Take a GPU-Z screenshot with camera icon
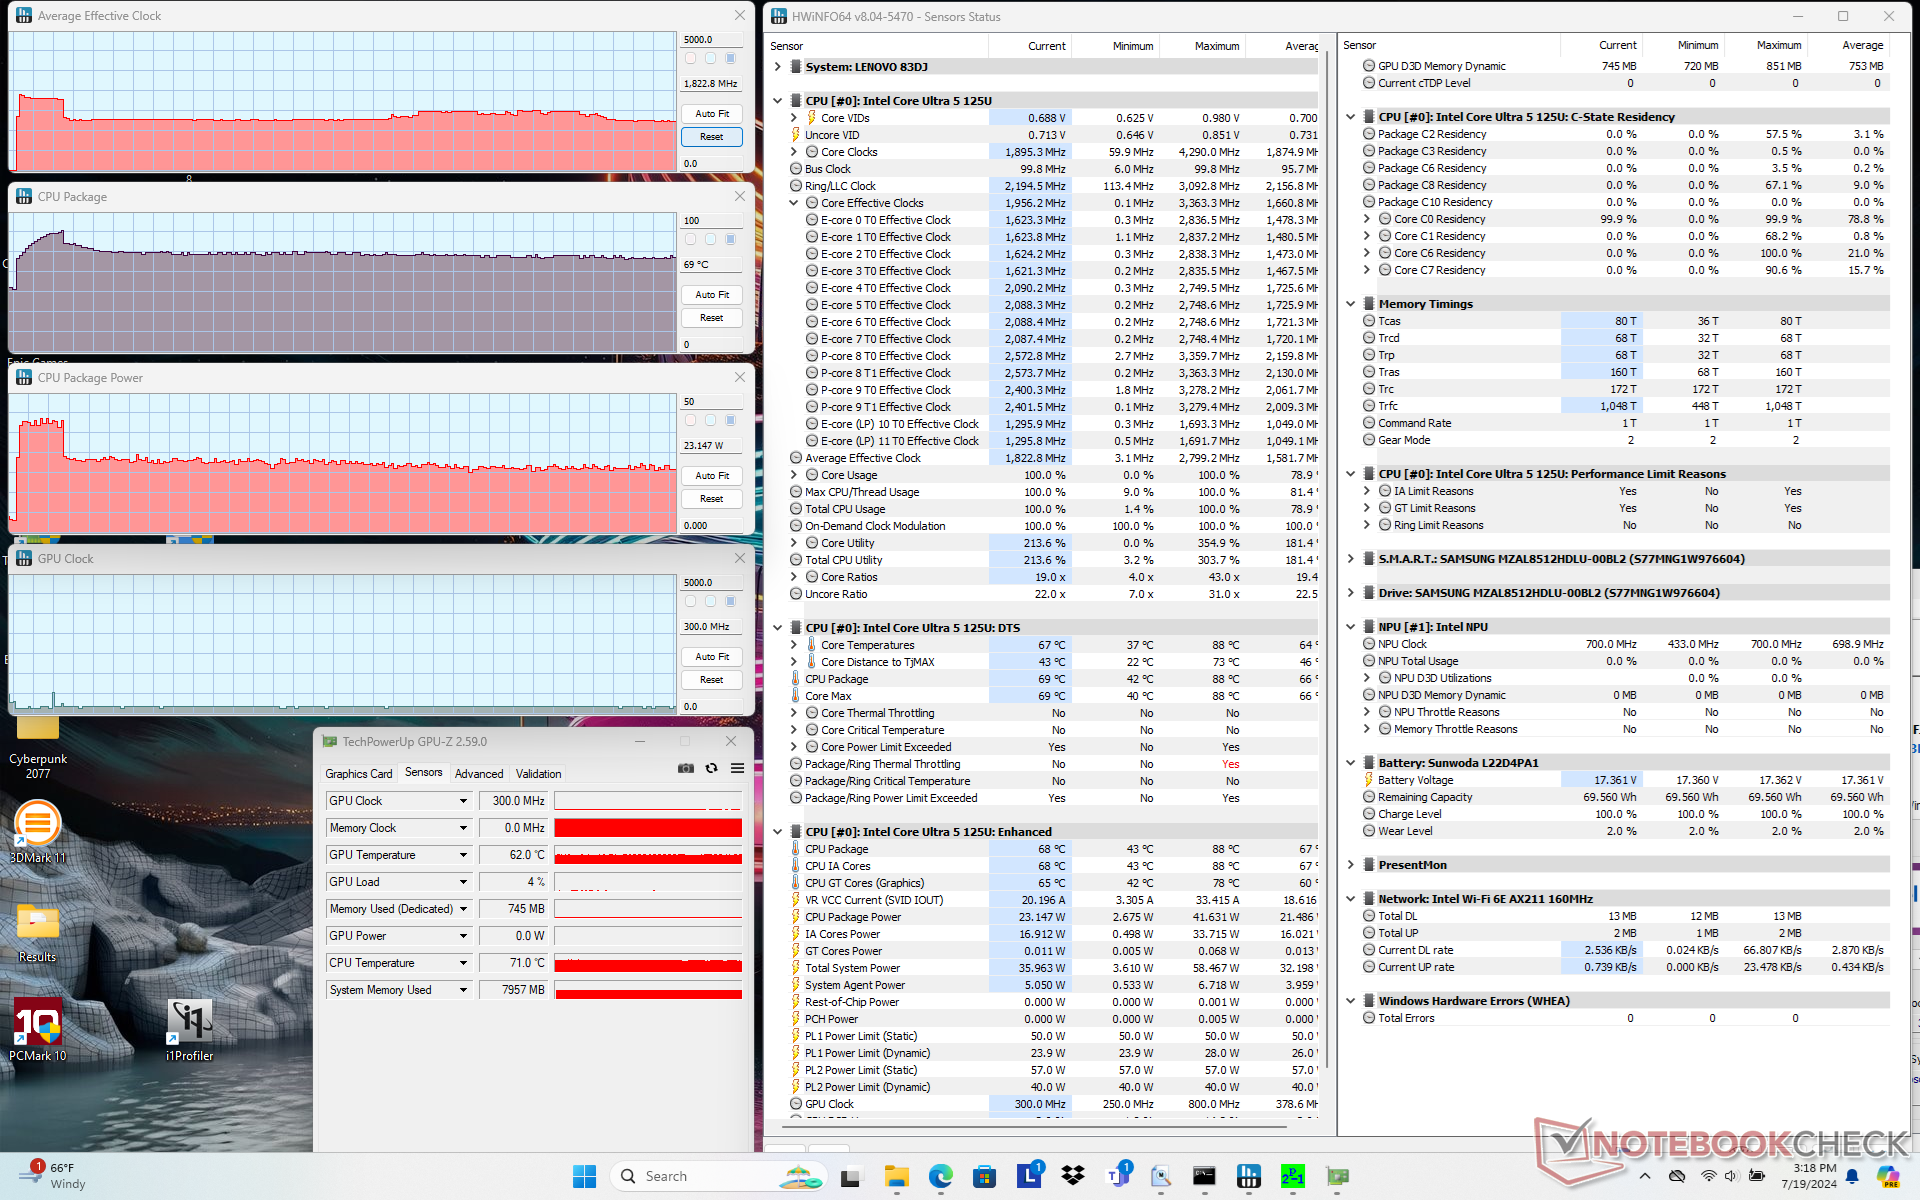Screen dimensions: 1920x1200 pos(686,768)
